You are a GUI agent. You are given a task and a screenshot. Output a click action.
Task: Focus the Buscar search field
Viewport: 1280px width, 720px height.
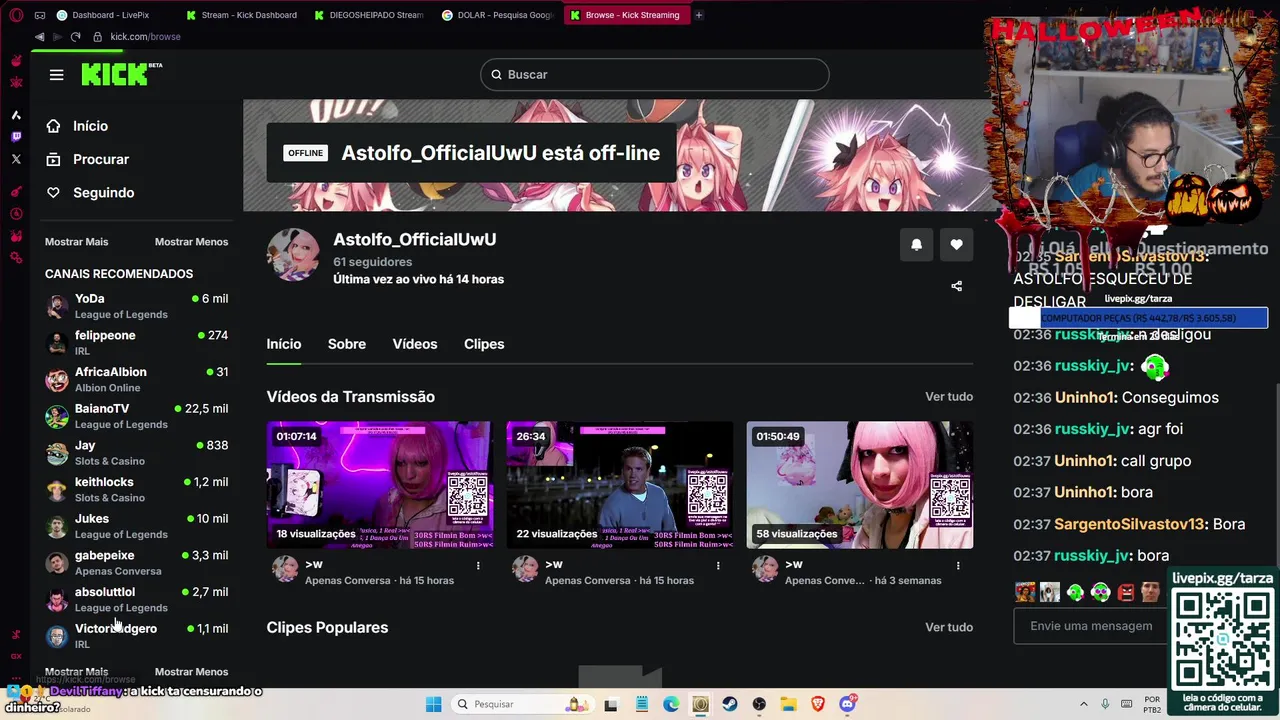655,74
